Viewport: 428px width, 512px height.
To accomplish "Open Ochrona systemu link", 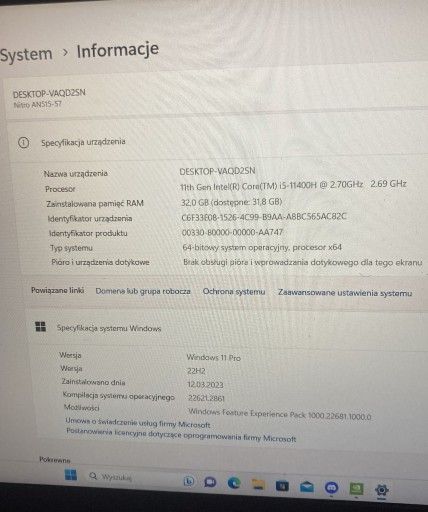I will (x=234, y=292).
